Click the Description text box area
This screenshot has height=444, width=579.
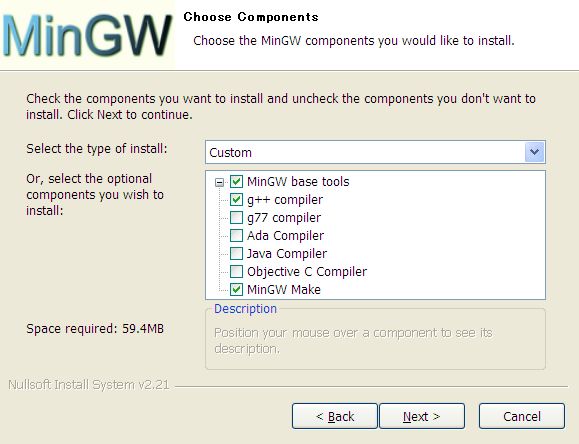[375, 339]
